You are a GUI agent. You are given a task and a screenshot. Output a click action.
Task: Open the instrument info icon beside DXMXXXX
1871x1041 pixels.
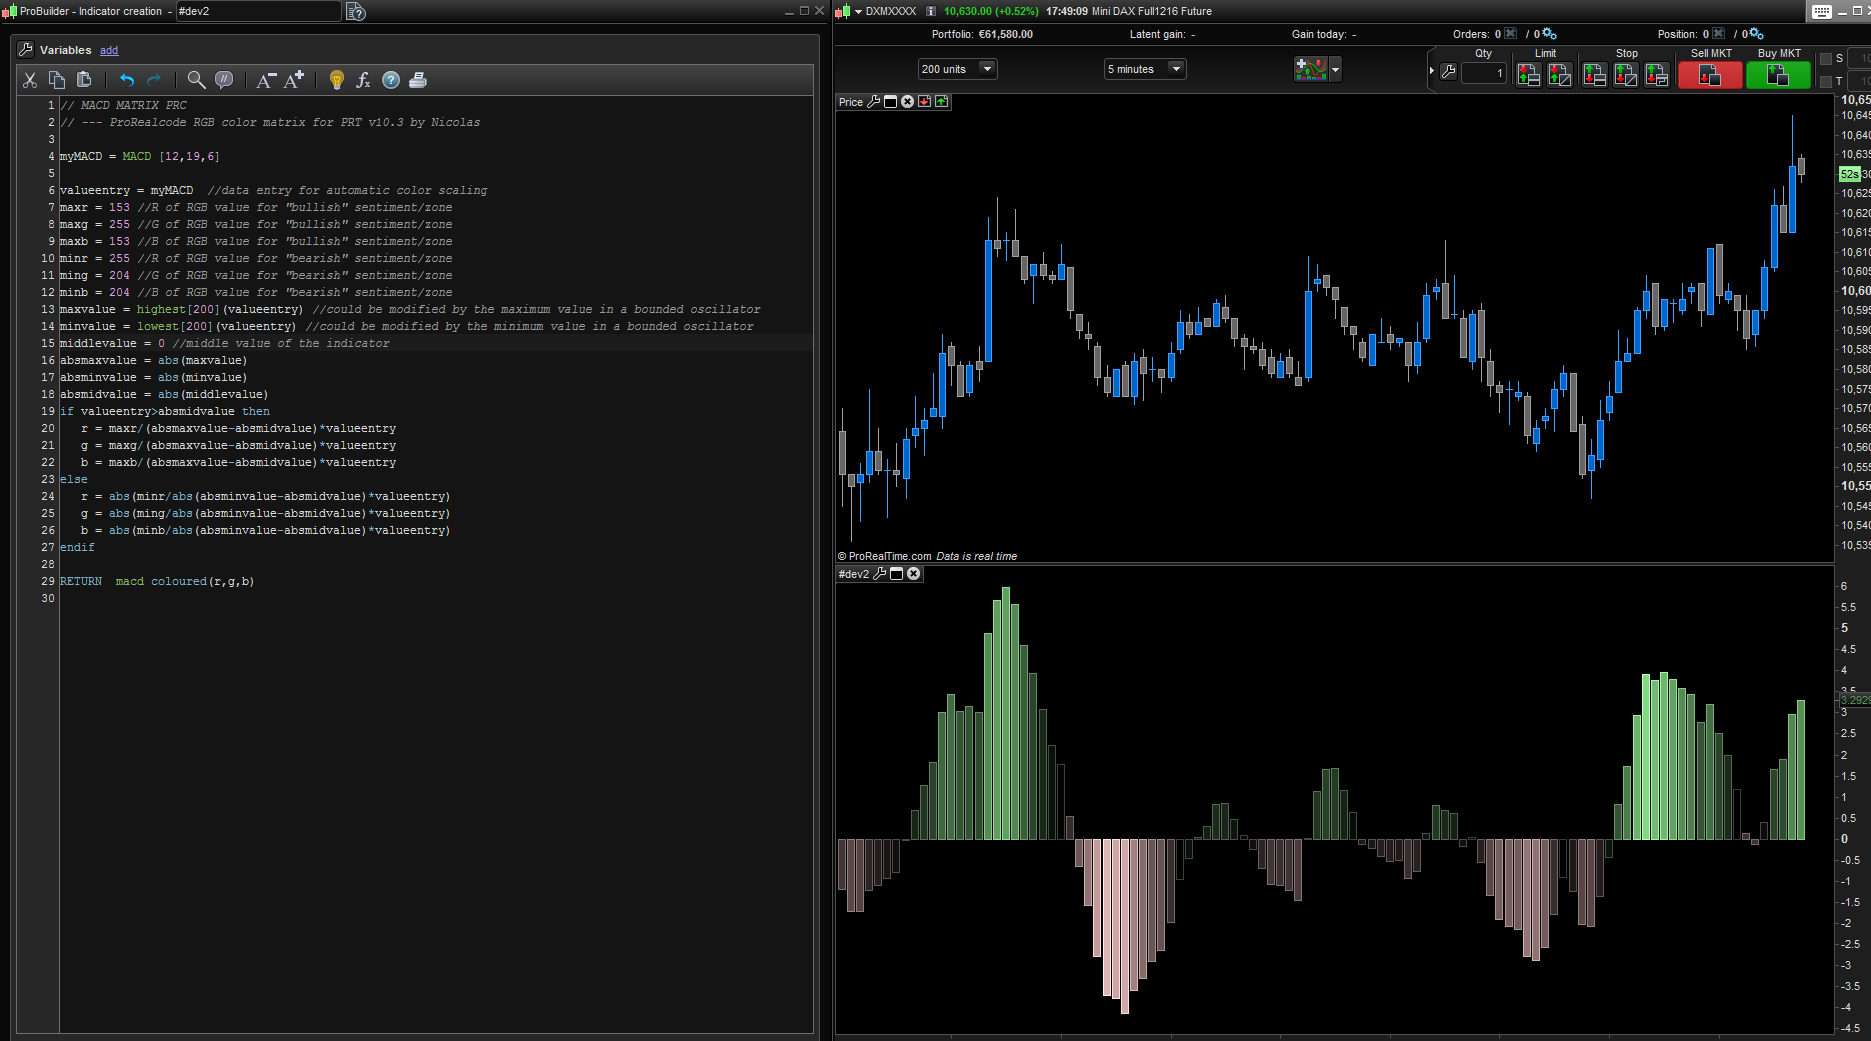[931, 12]
